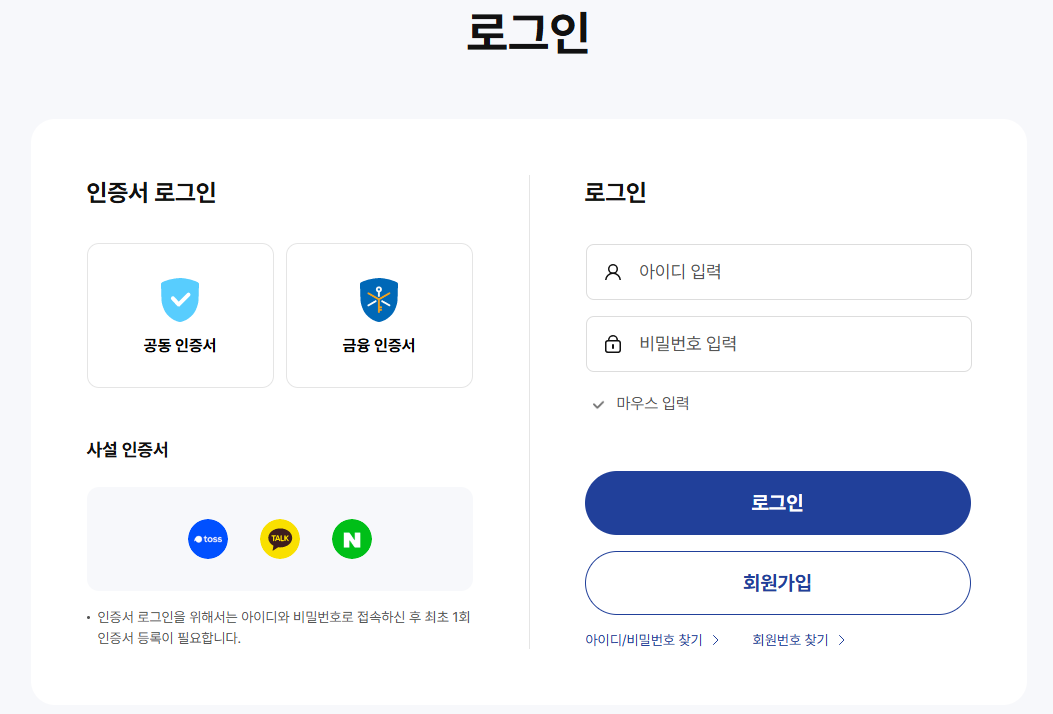Viewport: 1053px width, 714px height.
Task: Click the person icon in the ID field
Action: click(613, 271)
